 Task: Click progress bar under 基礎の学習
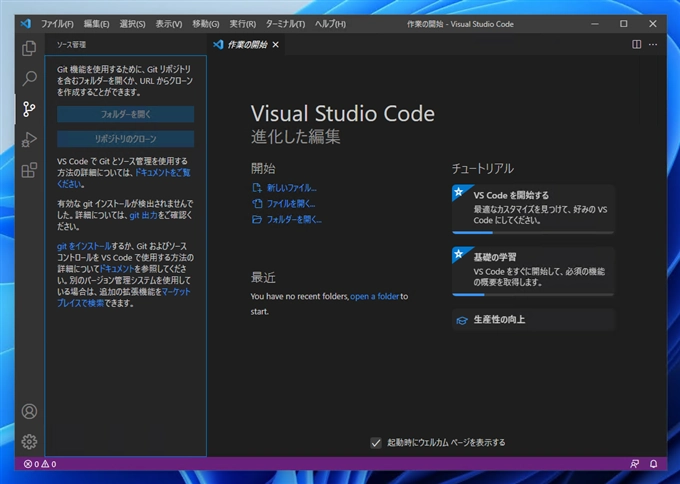point(533,295)
